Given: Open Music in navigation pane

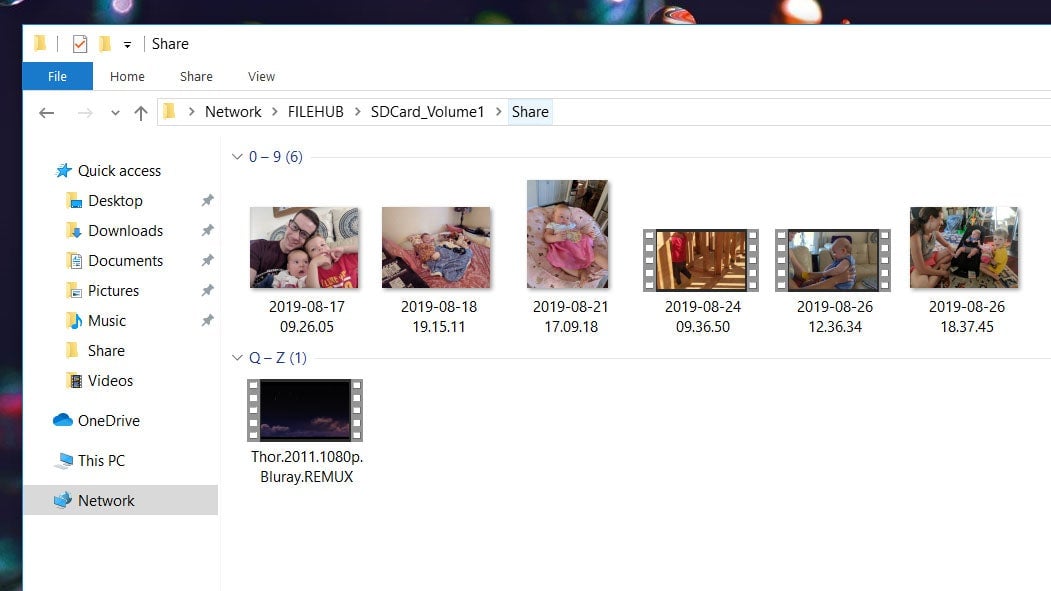Looking at the screenshot, I should tap(107, 321).
